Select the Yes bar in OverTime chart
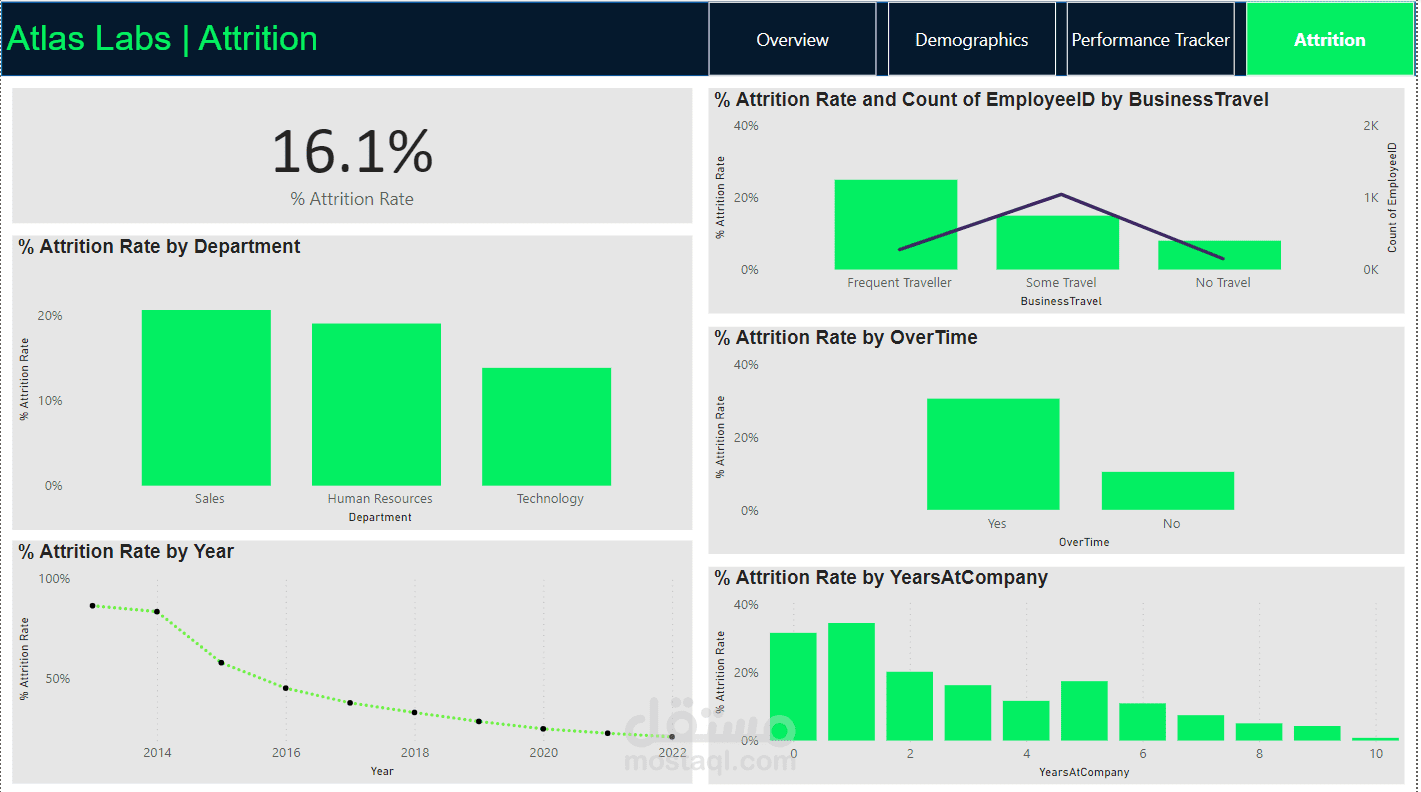Viewport: 1421px width, 792px height. point(993,455)
